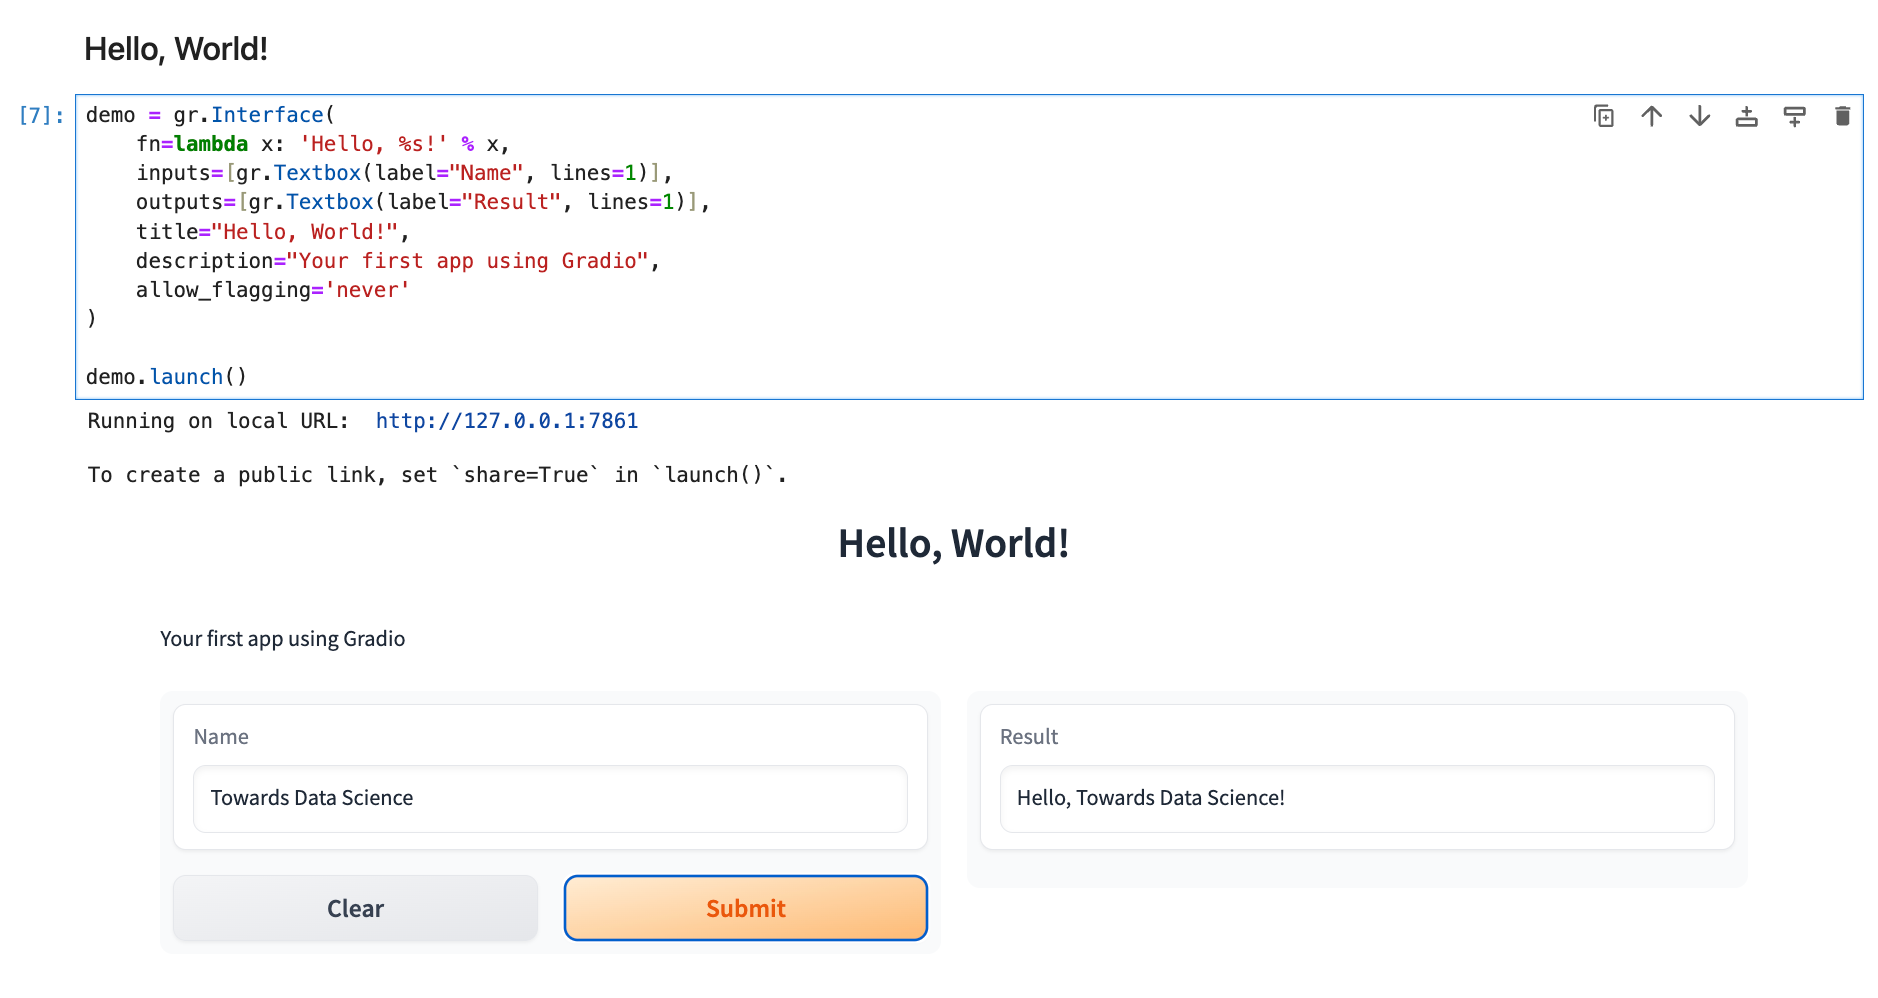Click the duplicate cell icon

(x=1603, y=116)
